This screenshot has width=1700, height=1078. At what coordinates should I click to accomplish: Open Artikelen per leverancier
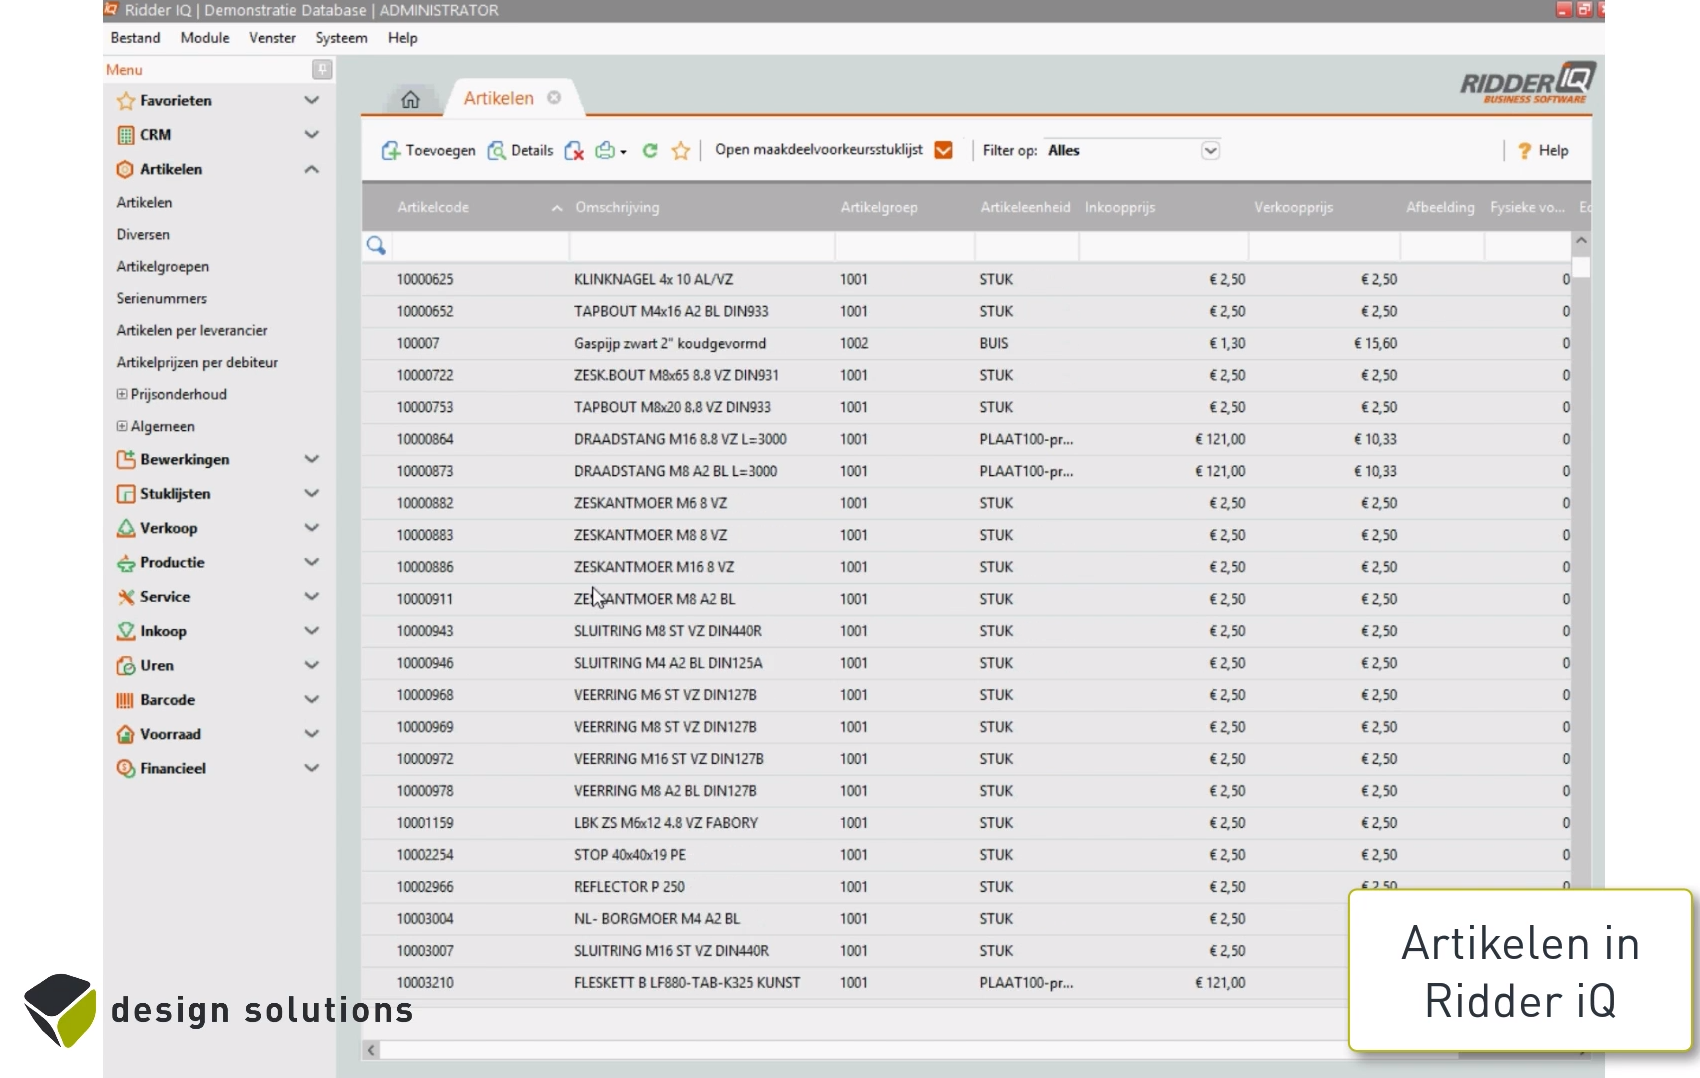[192, 330]
